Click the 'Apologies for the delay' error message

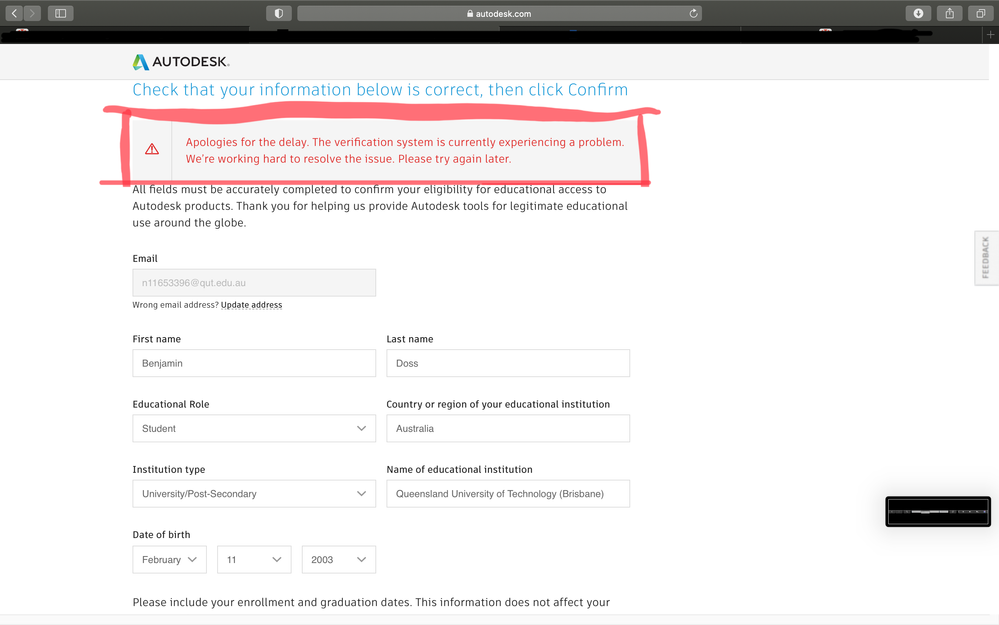click(405, 150)
